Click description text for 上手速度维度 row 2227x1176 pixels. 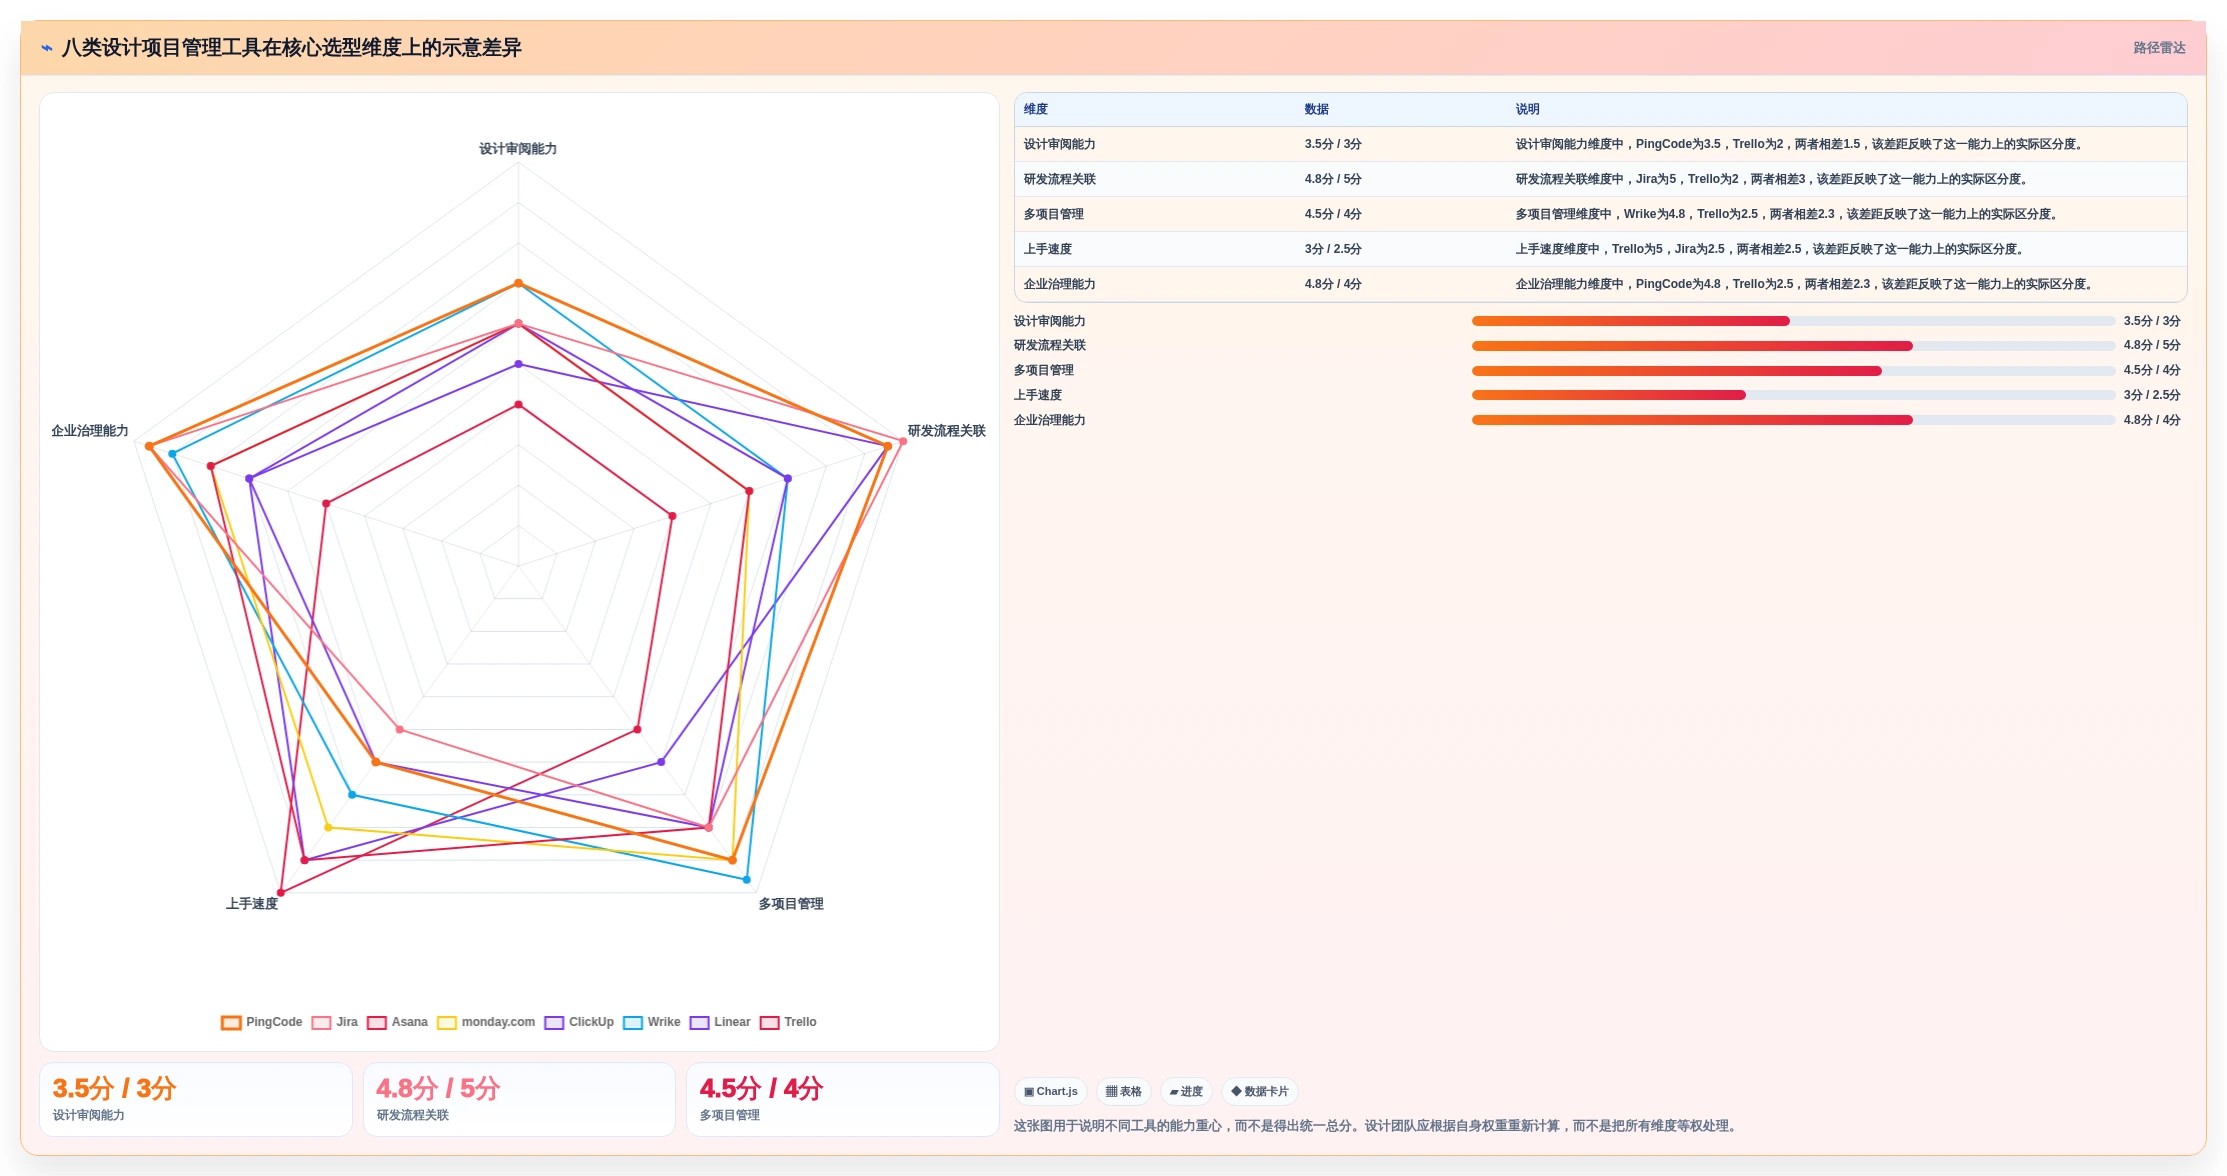[1771, 249]
